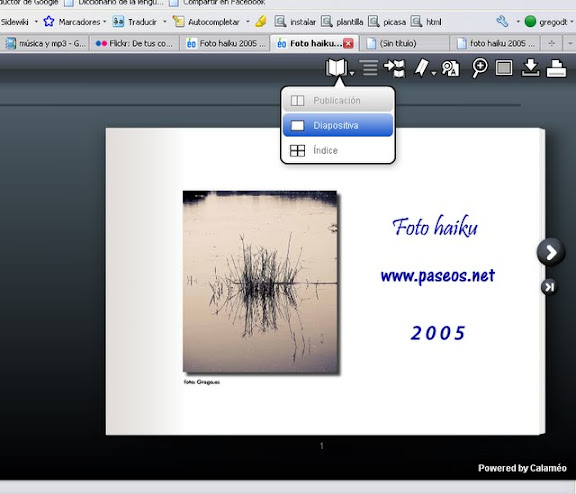Select Índice view mode
The height and width of the screenshot is (494, 576).
[x=338, y=150]
